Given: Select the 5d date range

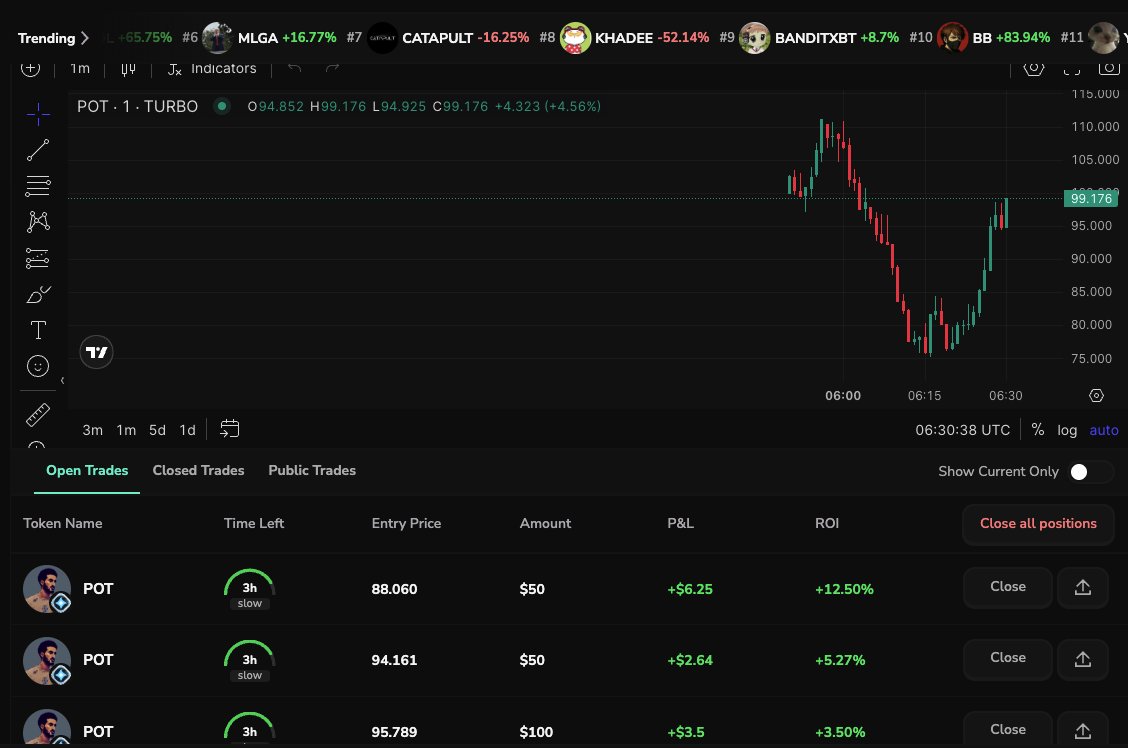Looking at the screenshot, I should (x=157, y=430).
